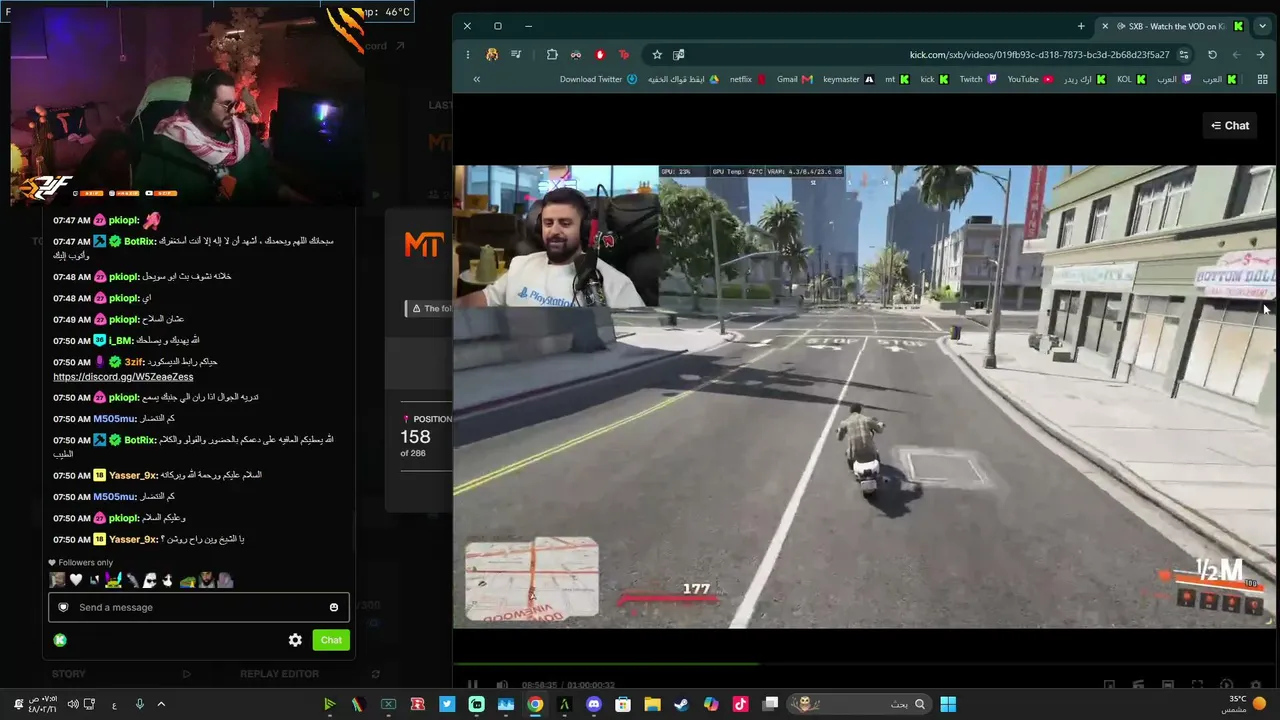1280x720 pixels.
Task: Open the browser tab search dropdown
Action: pos(1262,26)
